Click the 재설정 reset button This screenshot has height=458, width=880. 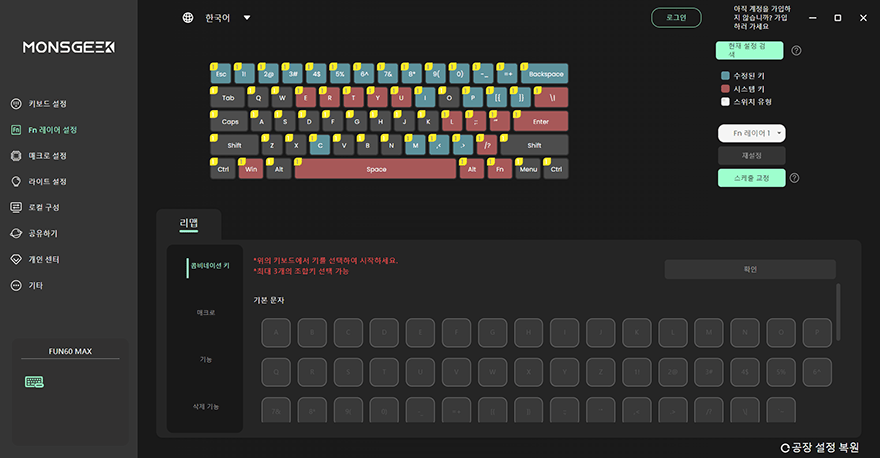click(751, 155)
